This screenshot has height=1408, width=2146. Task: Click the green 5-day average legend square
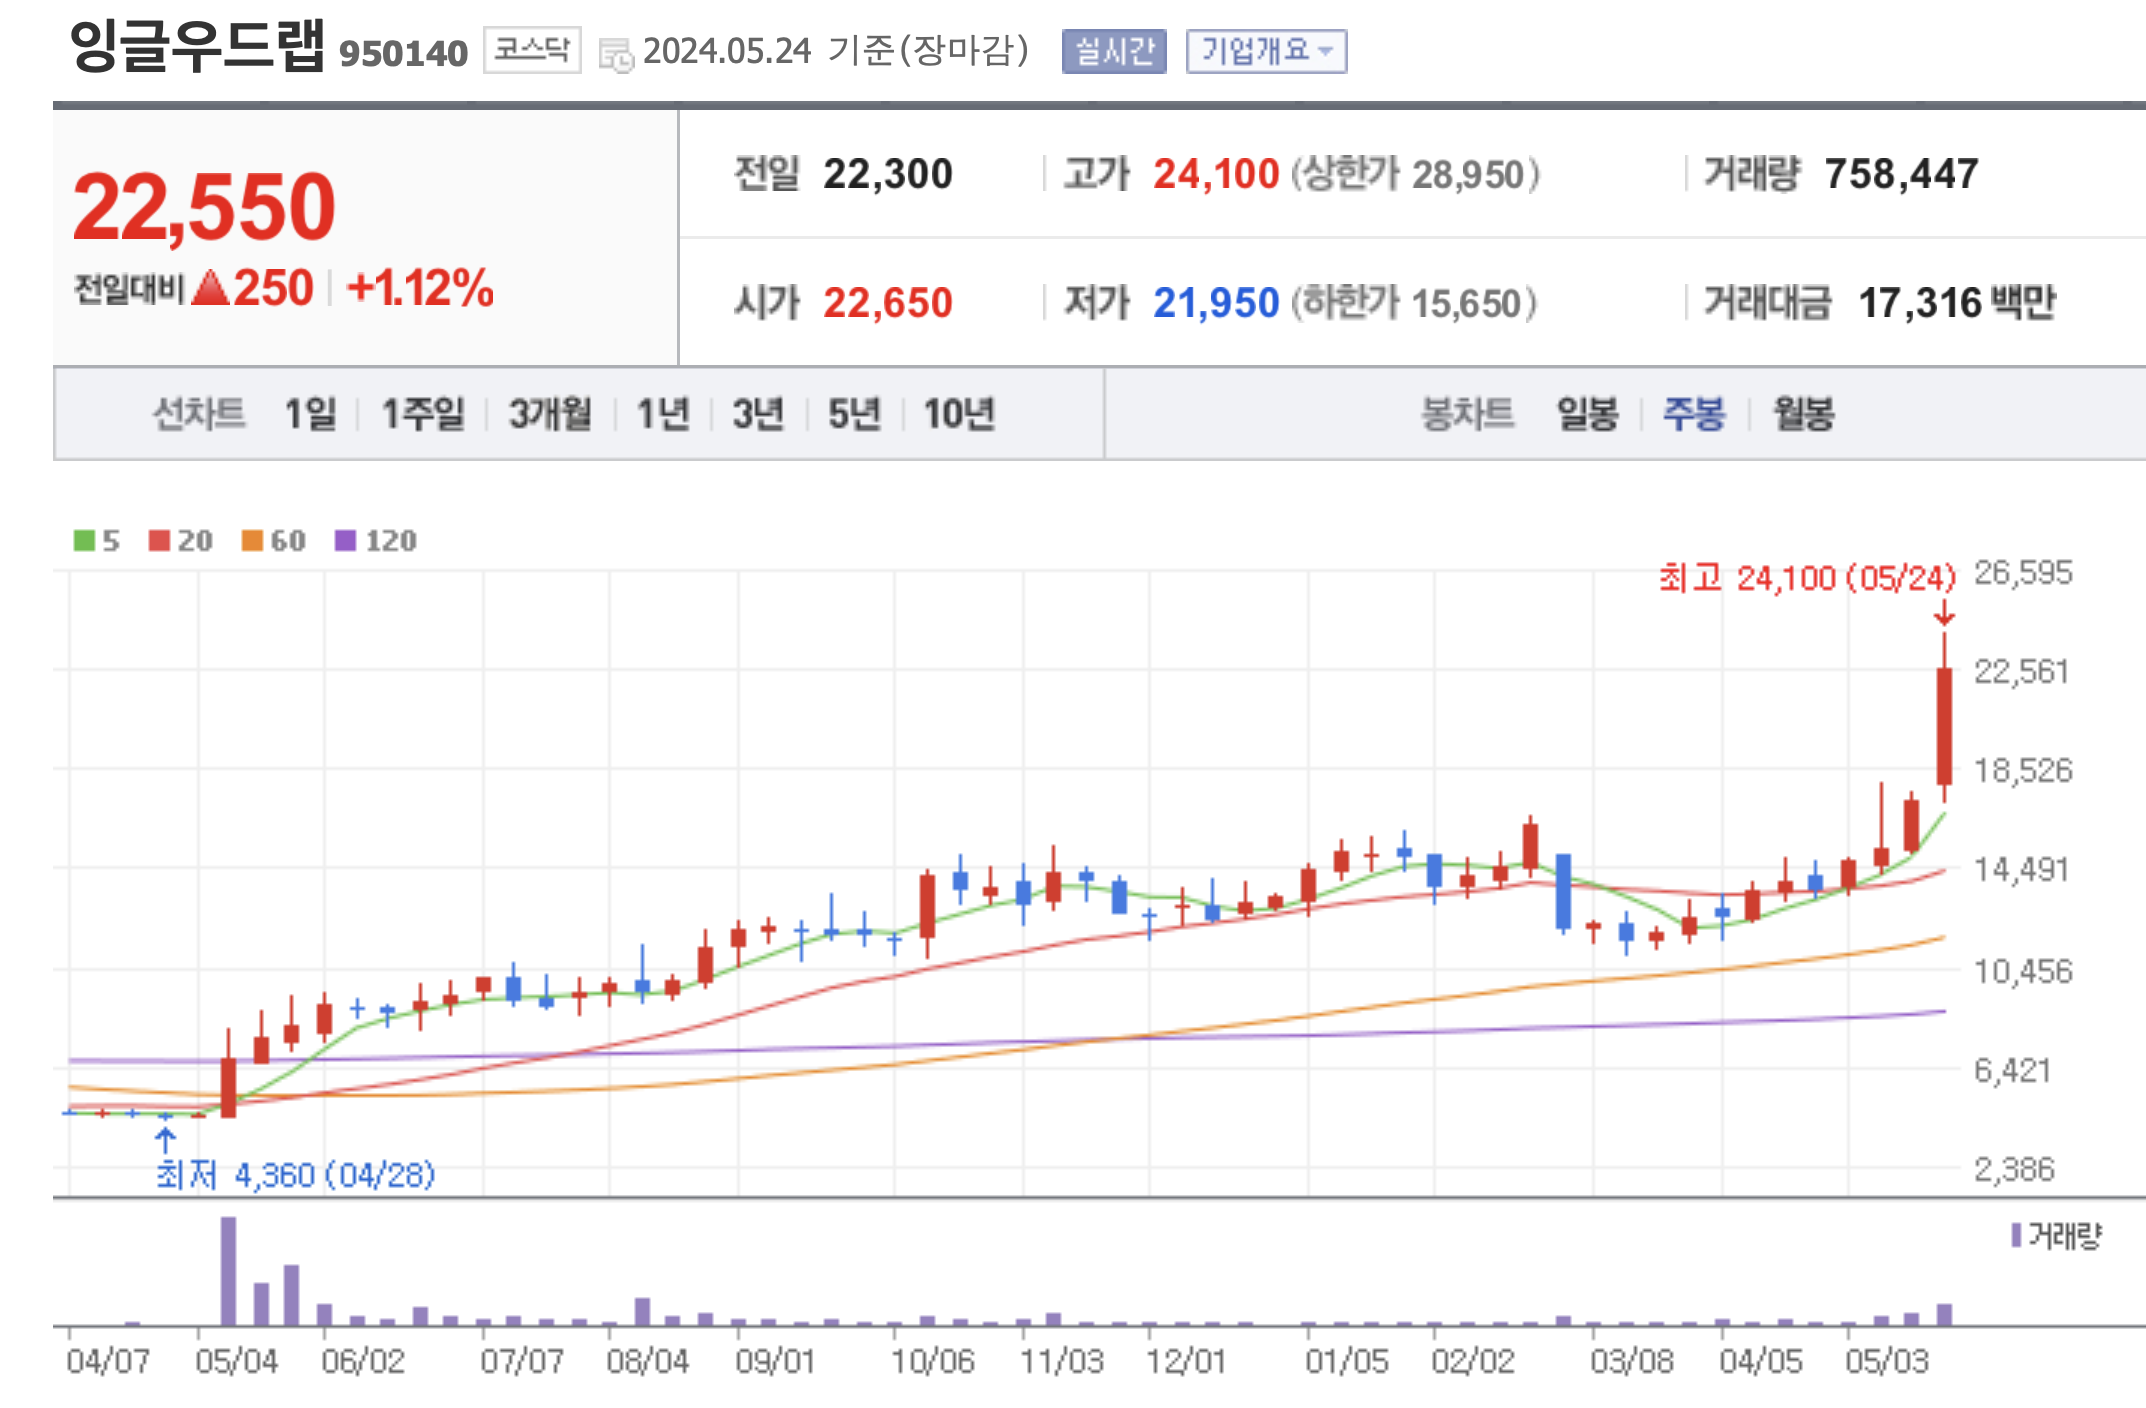(x=84, y=541)
